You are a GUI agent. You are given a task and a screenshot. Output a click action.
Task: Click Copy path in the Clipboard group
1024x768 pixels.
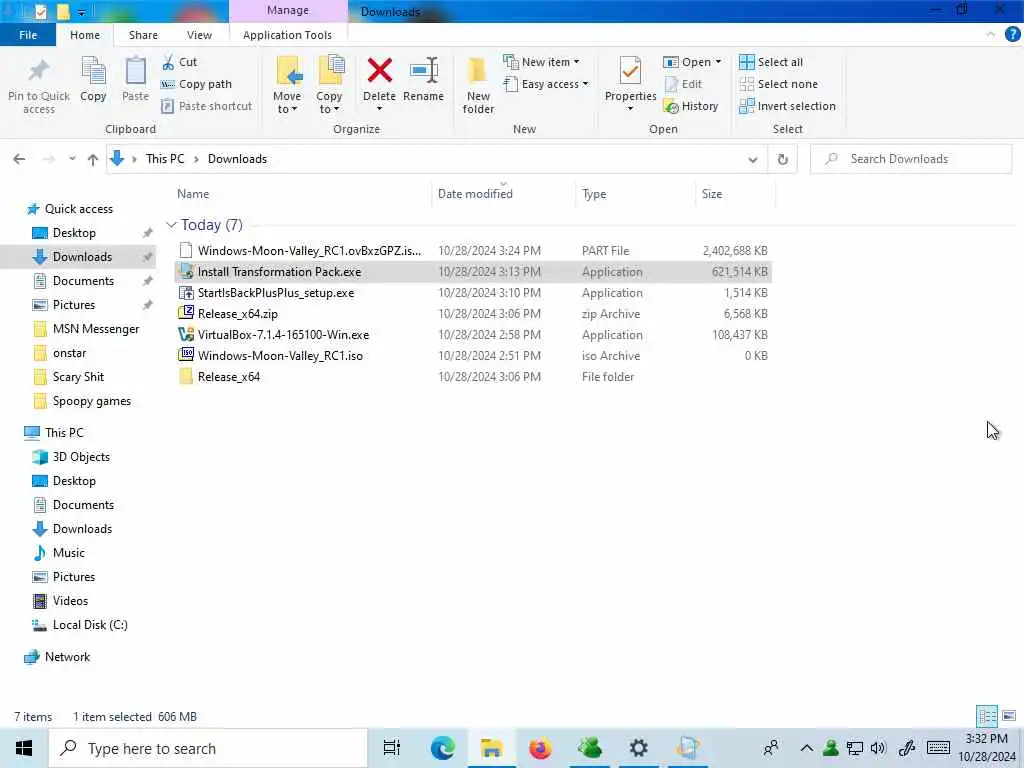[x=196, y=84]
